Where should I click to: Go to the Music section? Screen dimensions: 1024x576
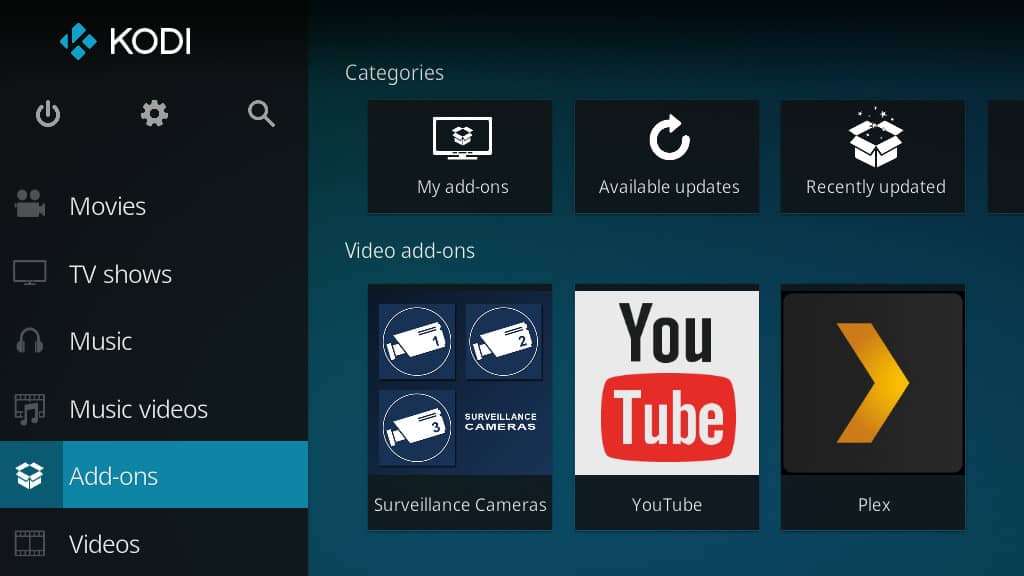pyautogui.click(x=154, y=341)
